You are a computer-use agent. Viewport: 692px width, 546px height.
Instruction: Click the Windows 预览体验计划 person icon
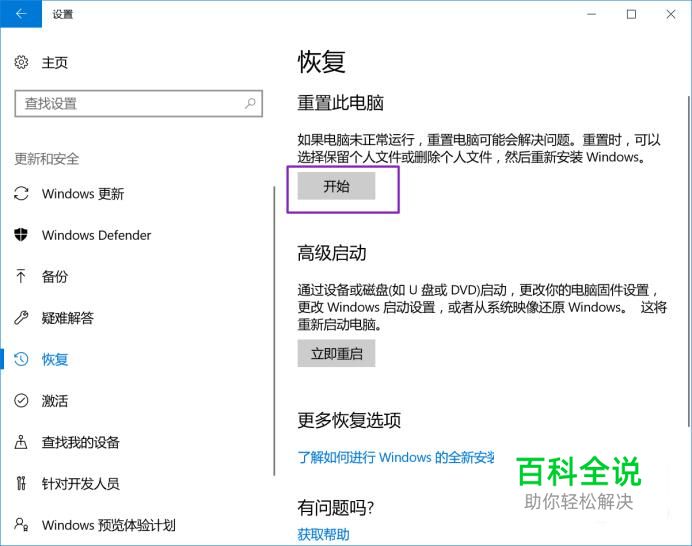click(21, 524)
